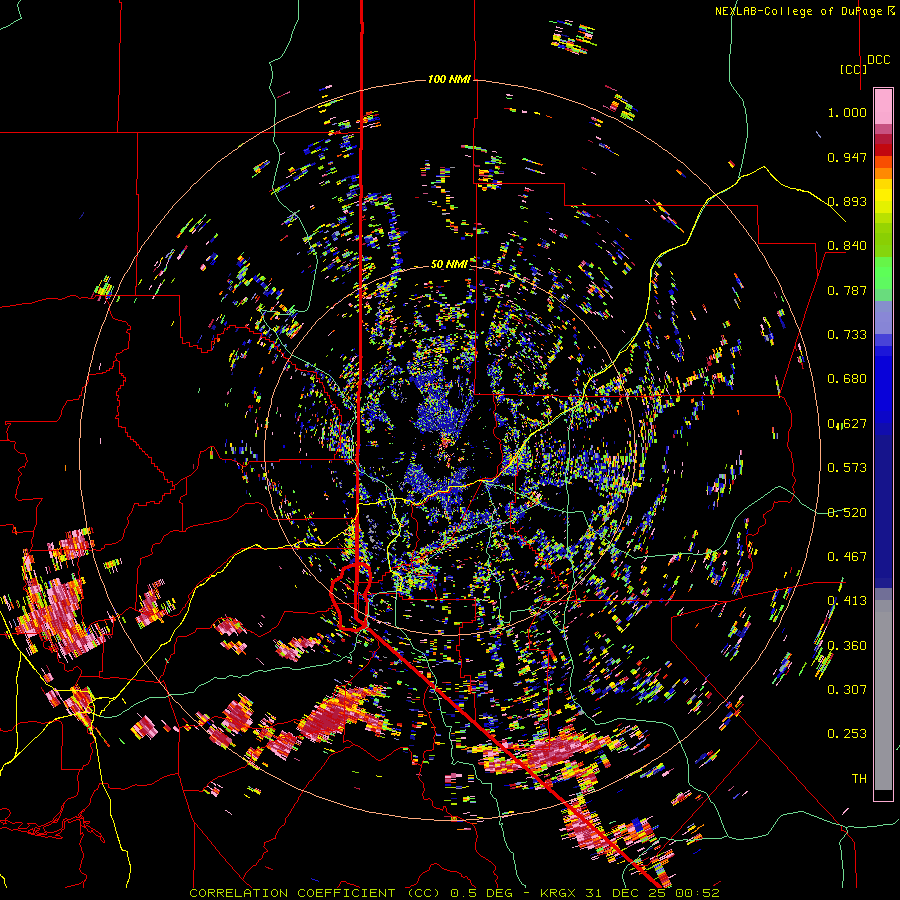The image size is (900, 900).
Task: Click the 0.253 value on the color scale
Action: 847,734
